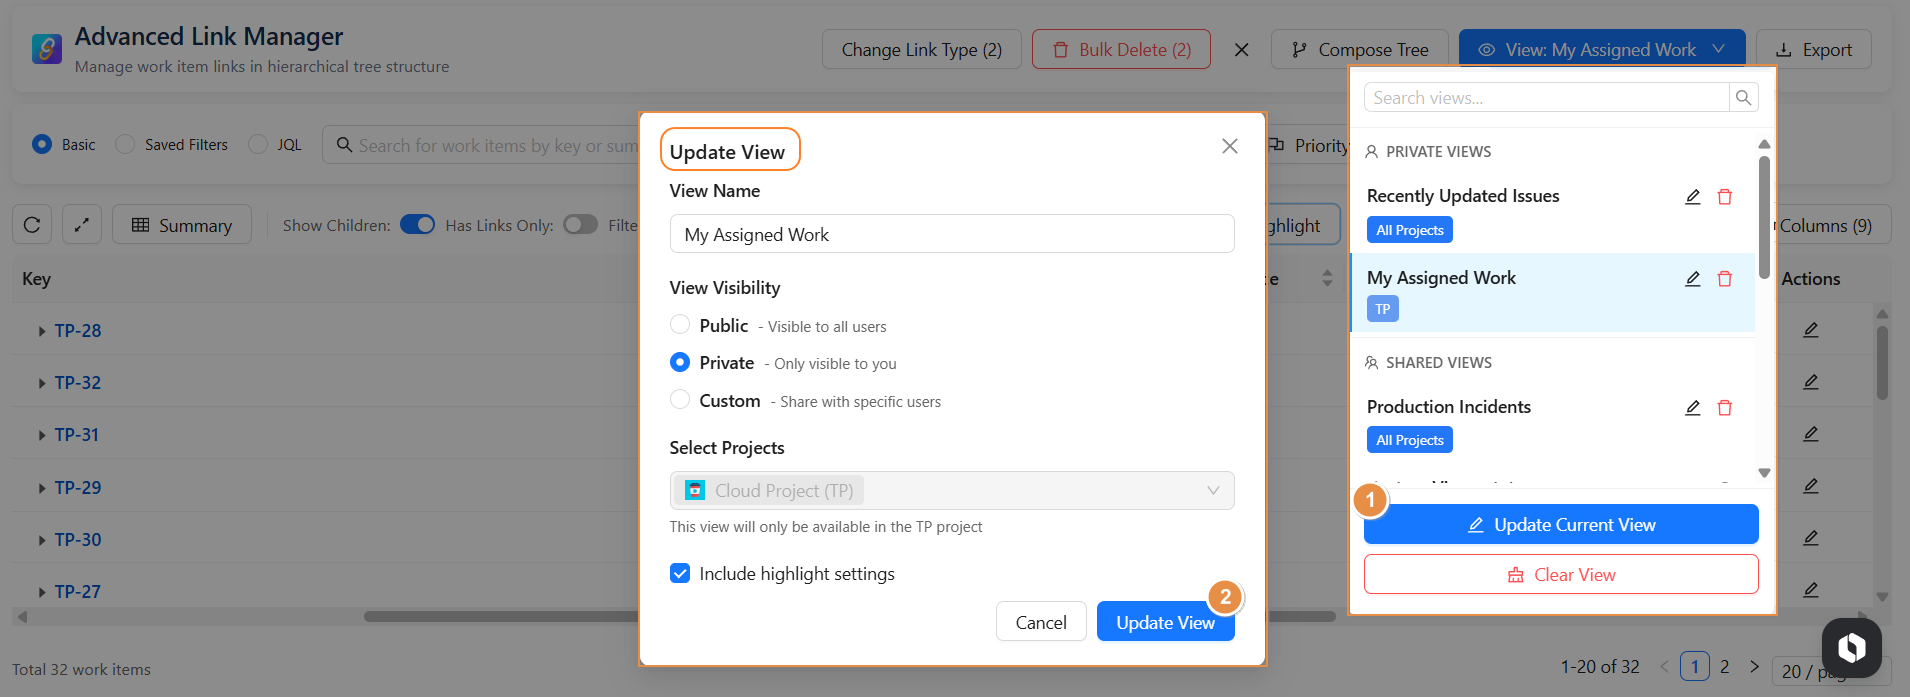Click the edit action icon for TP-27
The image size is (1910, 697).
pos(1811,590)
